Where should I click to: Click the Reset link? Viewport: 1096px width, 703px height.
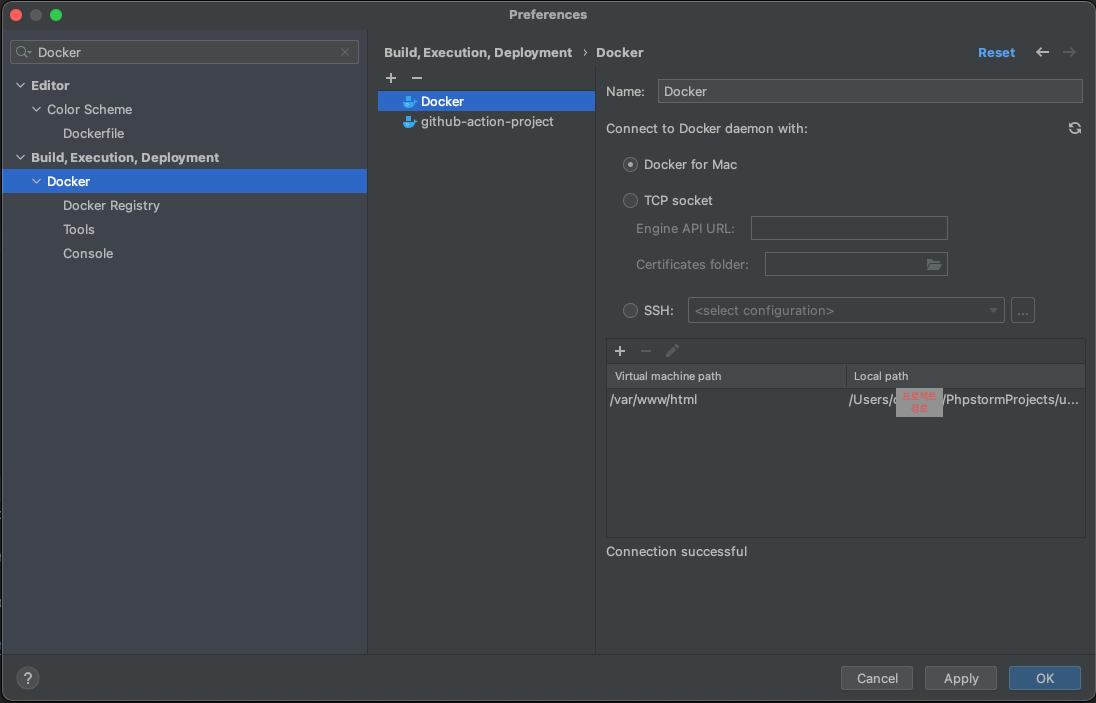996,52
